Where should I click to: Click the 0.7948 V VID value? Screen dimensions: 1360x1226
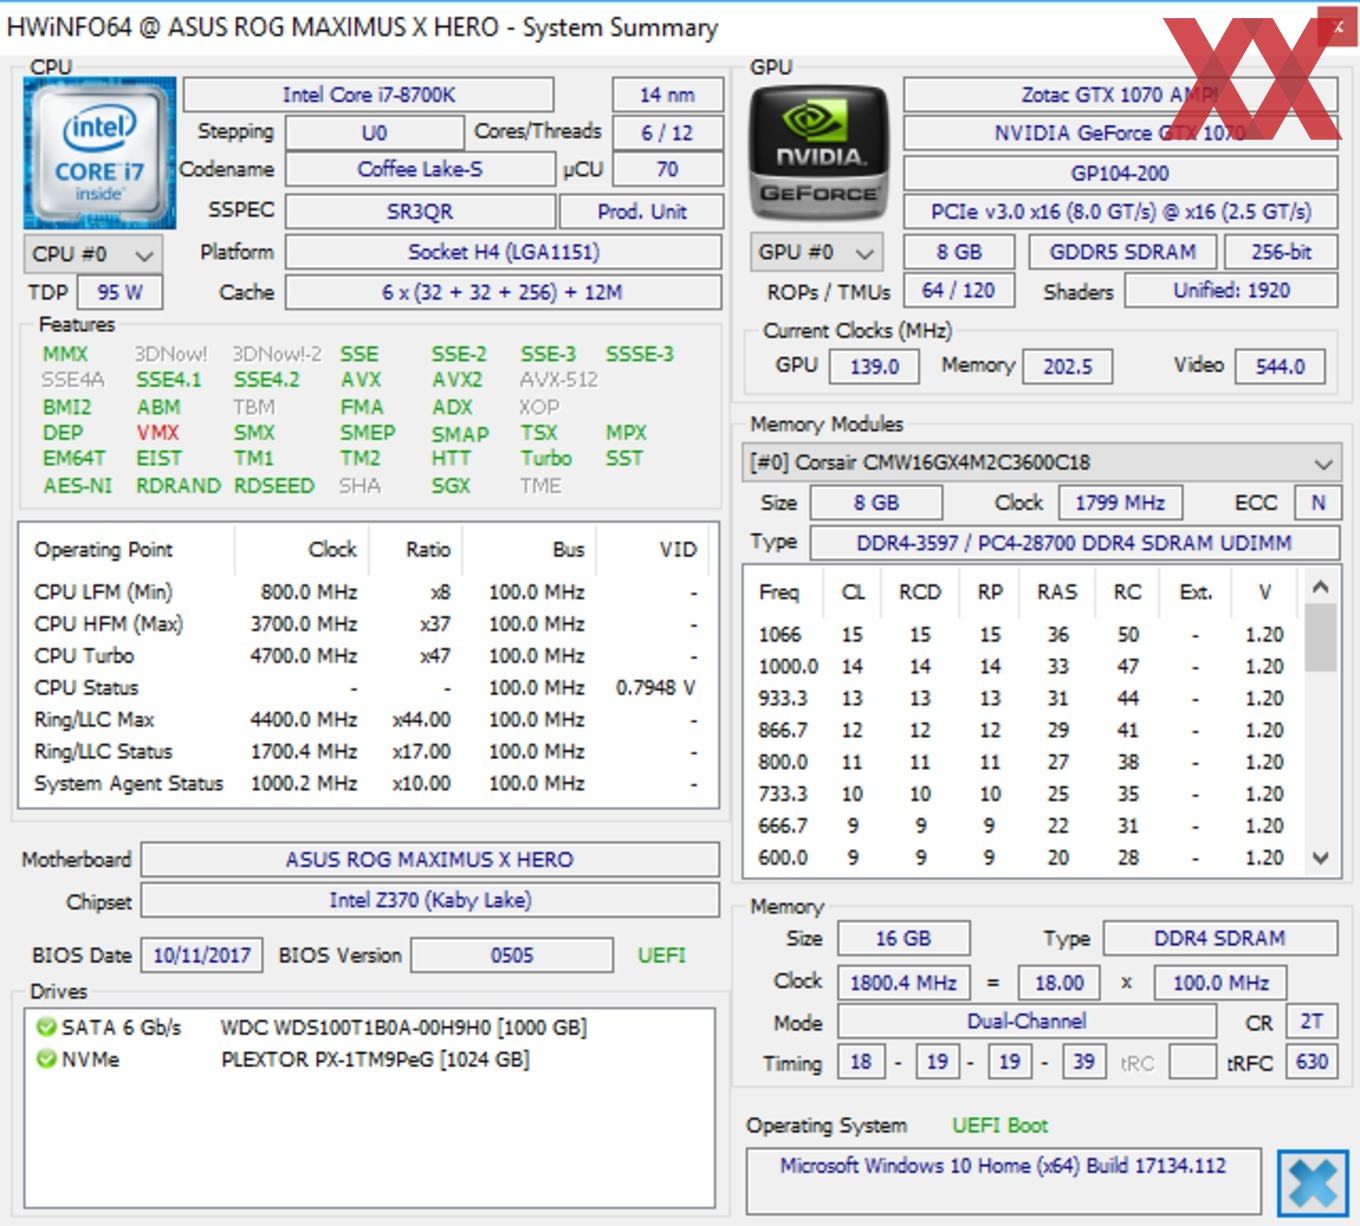(x=655, y=688)
